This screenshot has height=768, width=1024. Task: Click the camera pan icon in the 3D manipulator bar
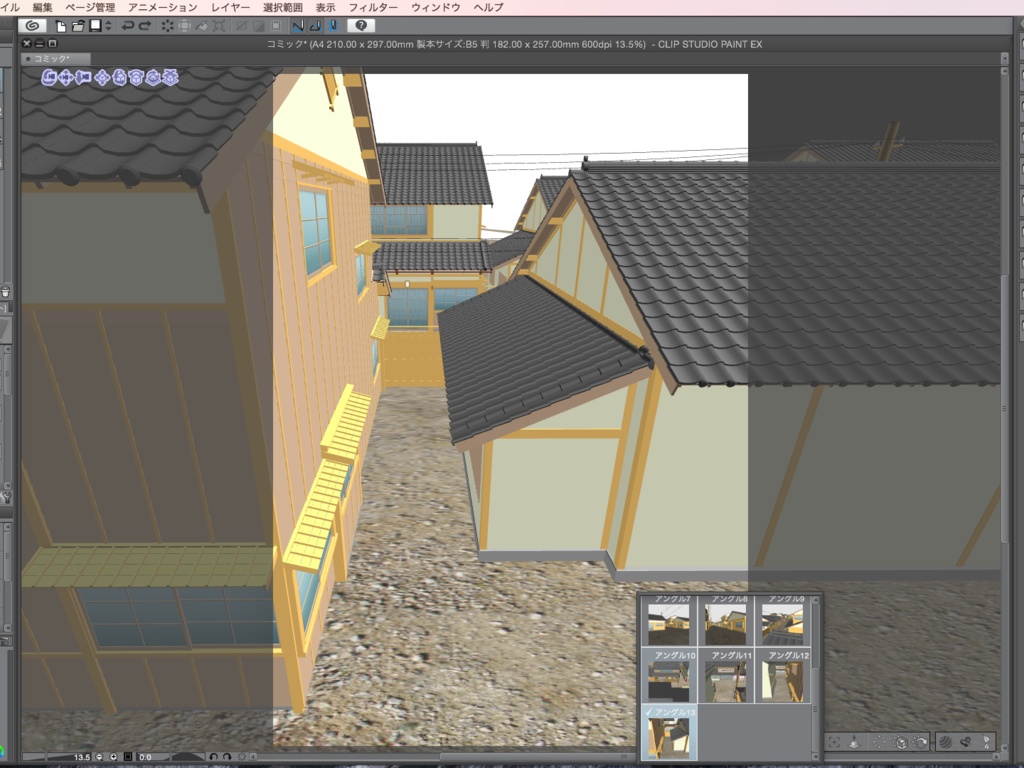pos(66,79)
